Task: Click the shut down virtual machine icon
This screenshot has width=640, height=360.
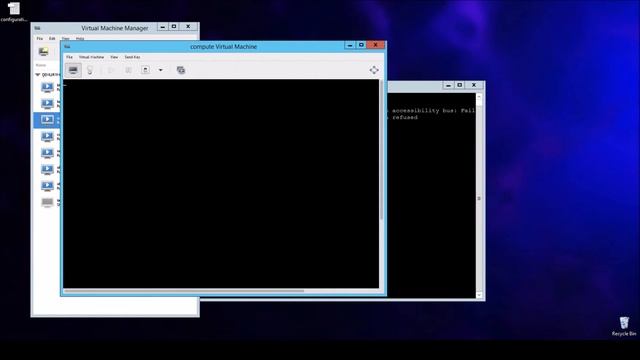Action: point(145,70)
